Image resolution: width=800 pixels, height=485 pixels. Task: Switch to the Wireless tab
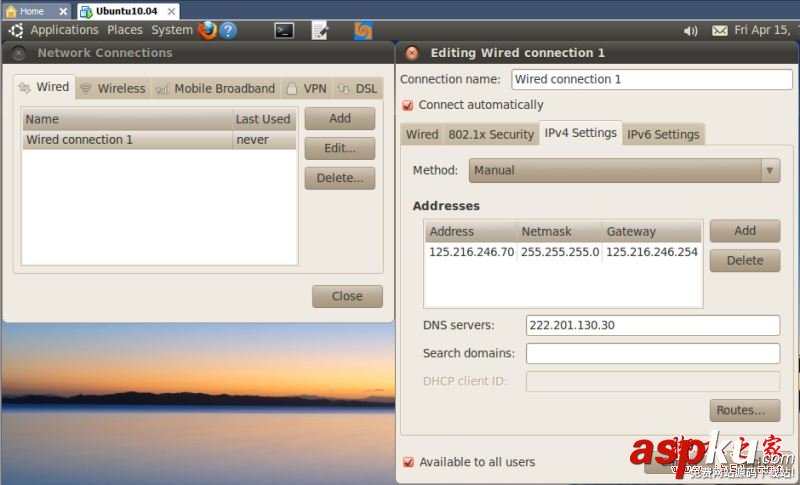tap(113, 89)
